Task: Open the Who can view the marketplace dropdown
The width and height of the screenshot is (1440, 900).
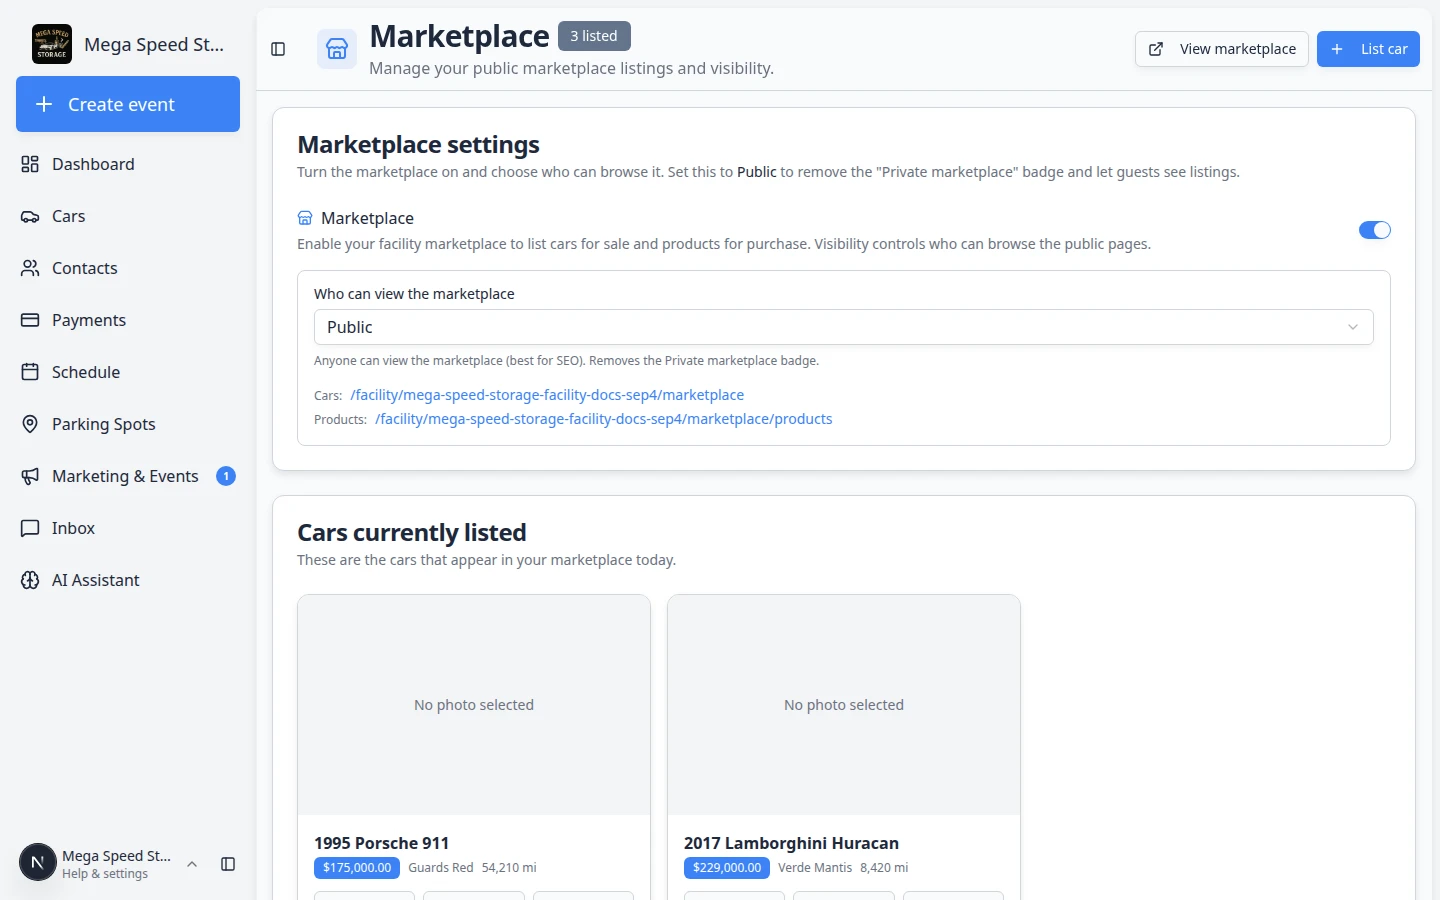Action: coord(844,327)
